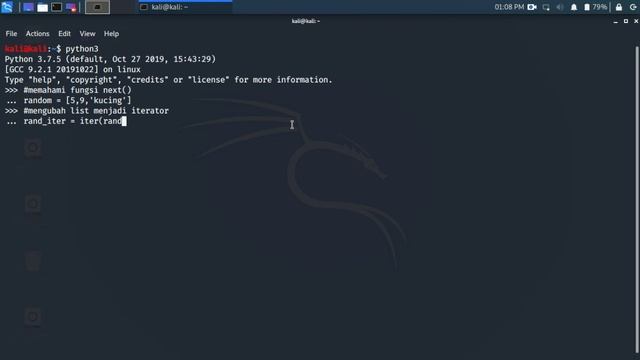Select the kali@kali taskbar window button
Screen dimensions: 640x360
pos(186,7)
